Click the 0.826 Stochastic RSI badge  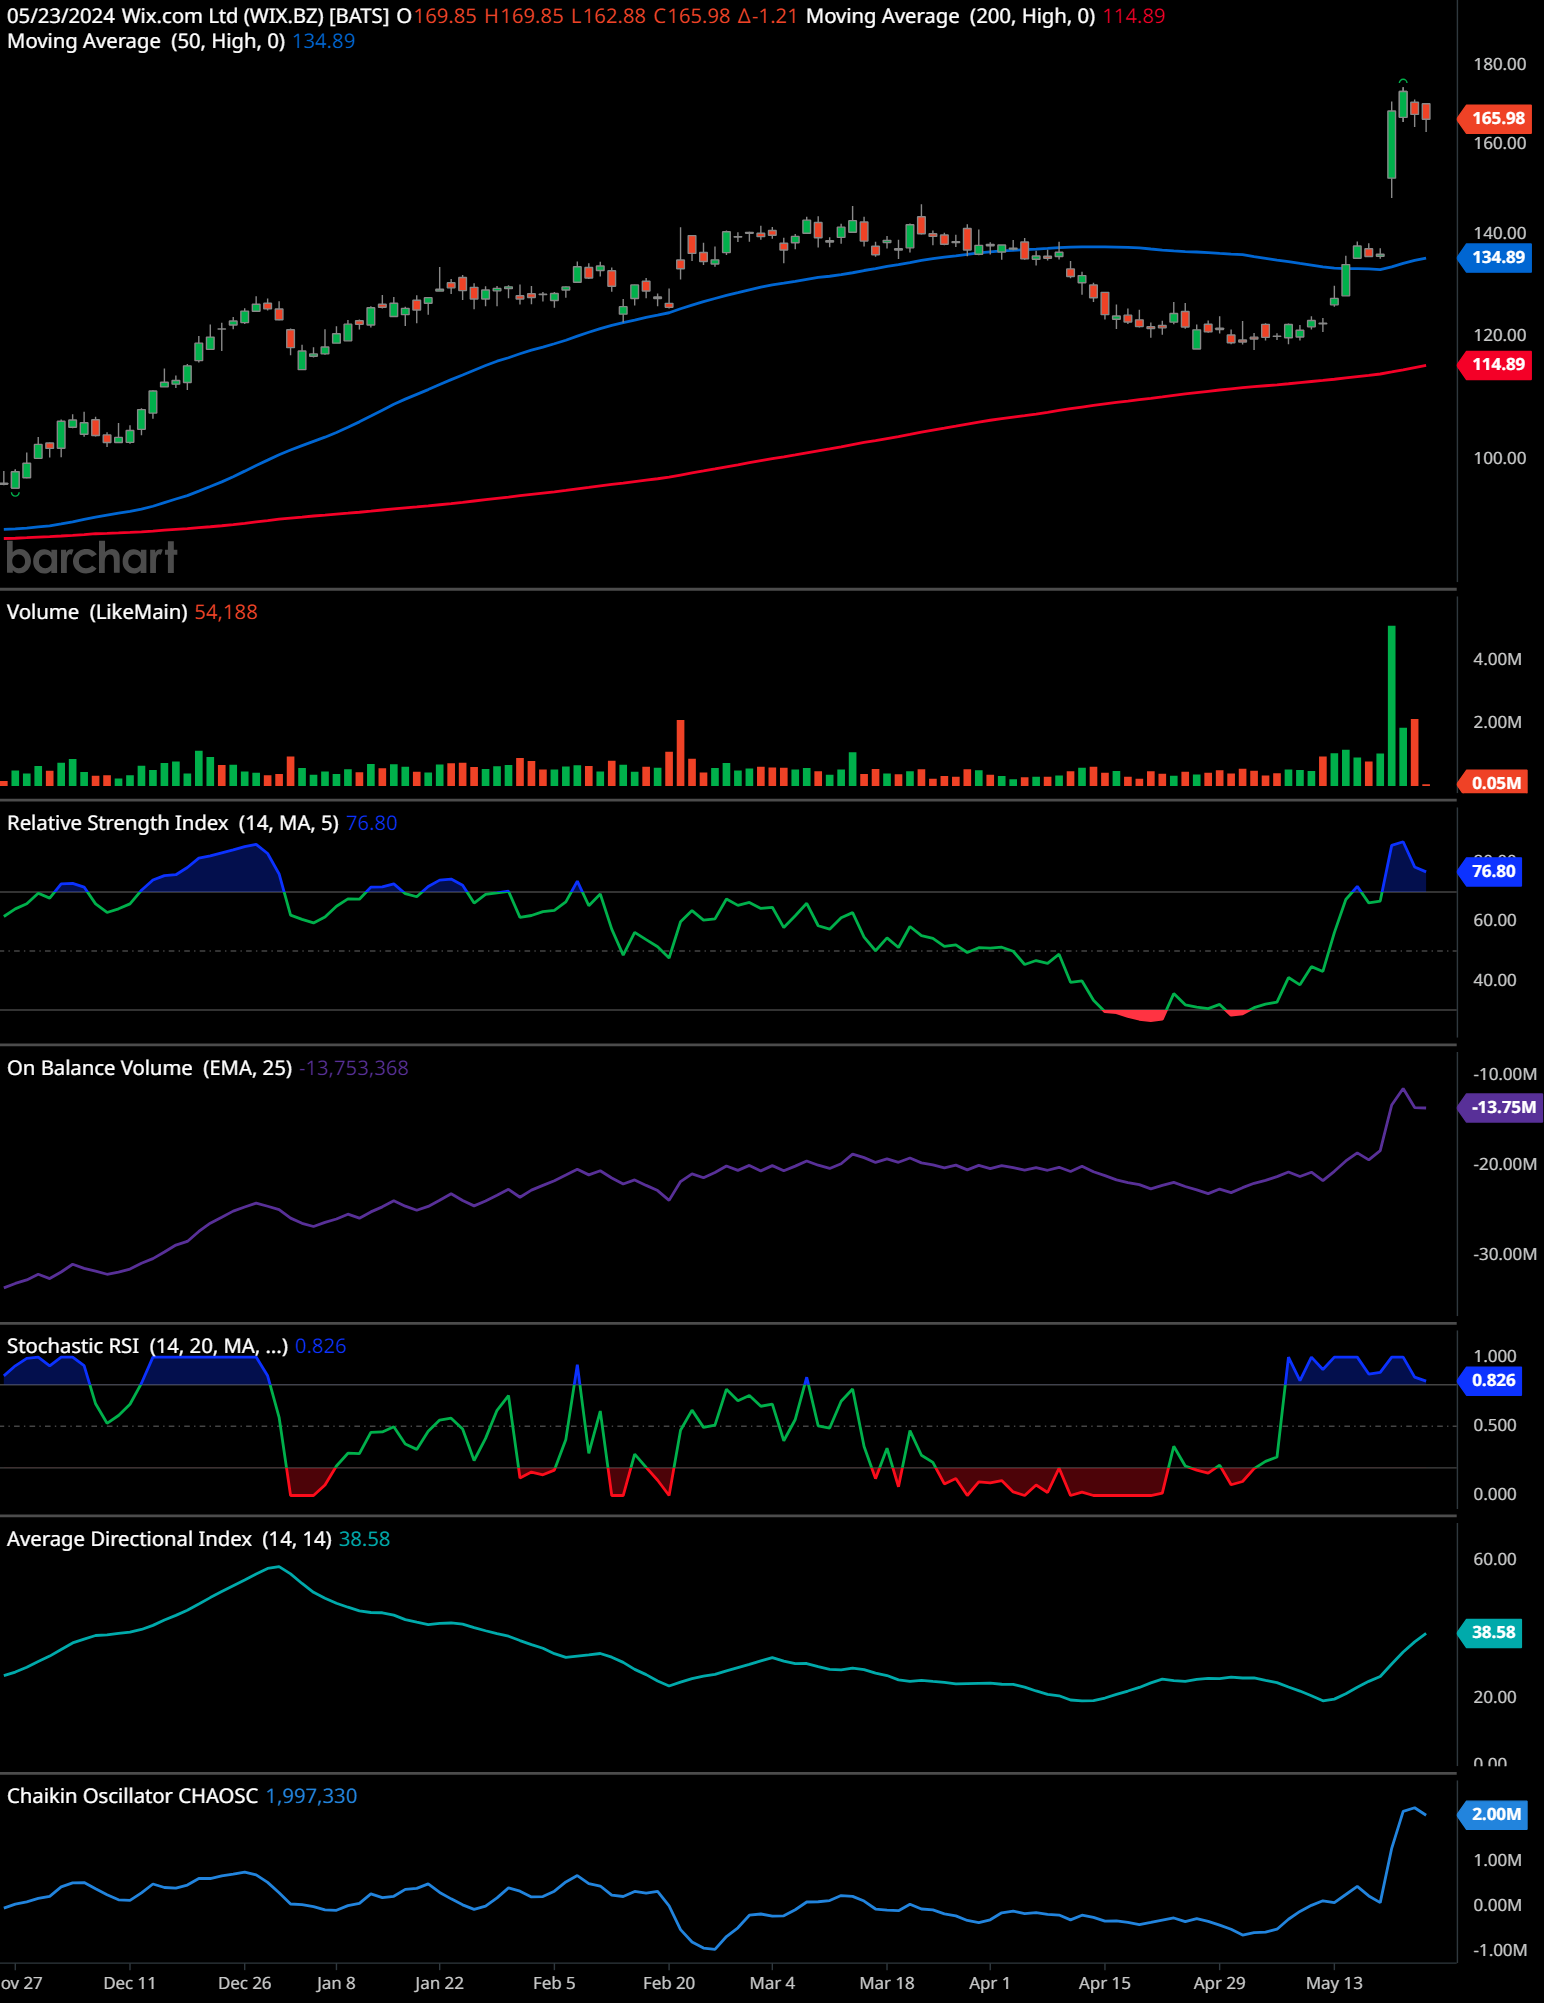[x=1492, y=1380]
